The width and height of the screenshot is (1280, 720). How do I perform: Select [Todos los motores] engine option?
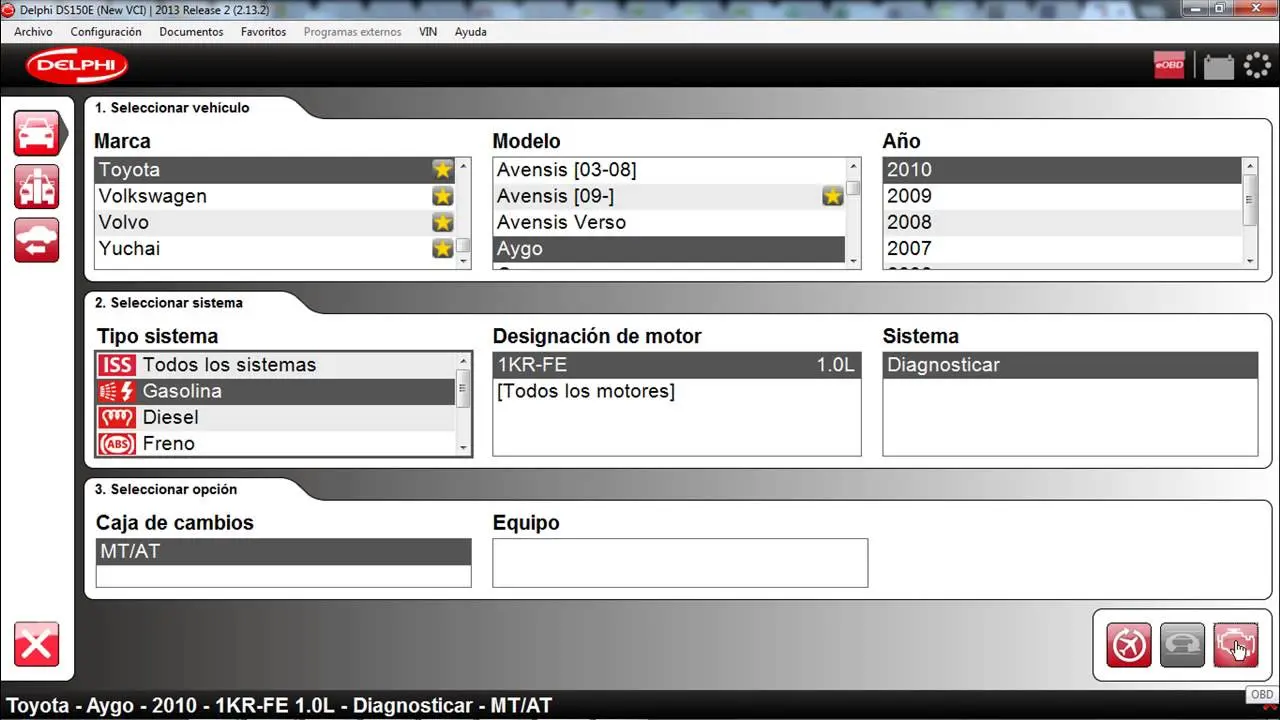(676, 391)
